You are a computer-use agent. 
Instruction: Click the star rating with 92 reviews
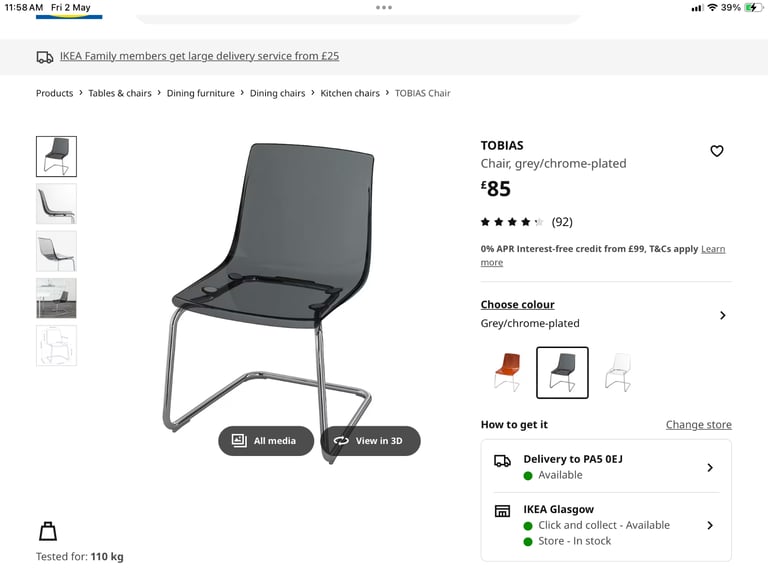coord(527,222)
